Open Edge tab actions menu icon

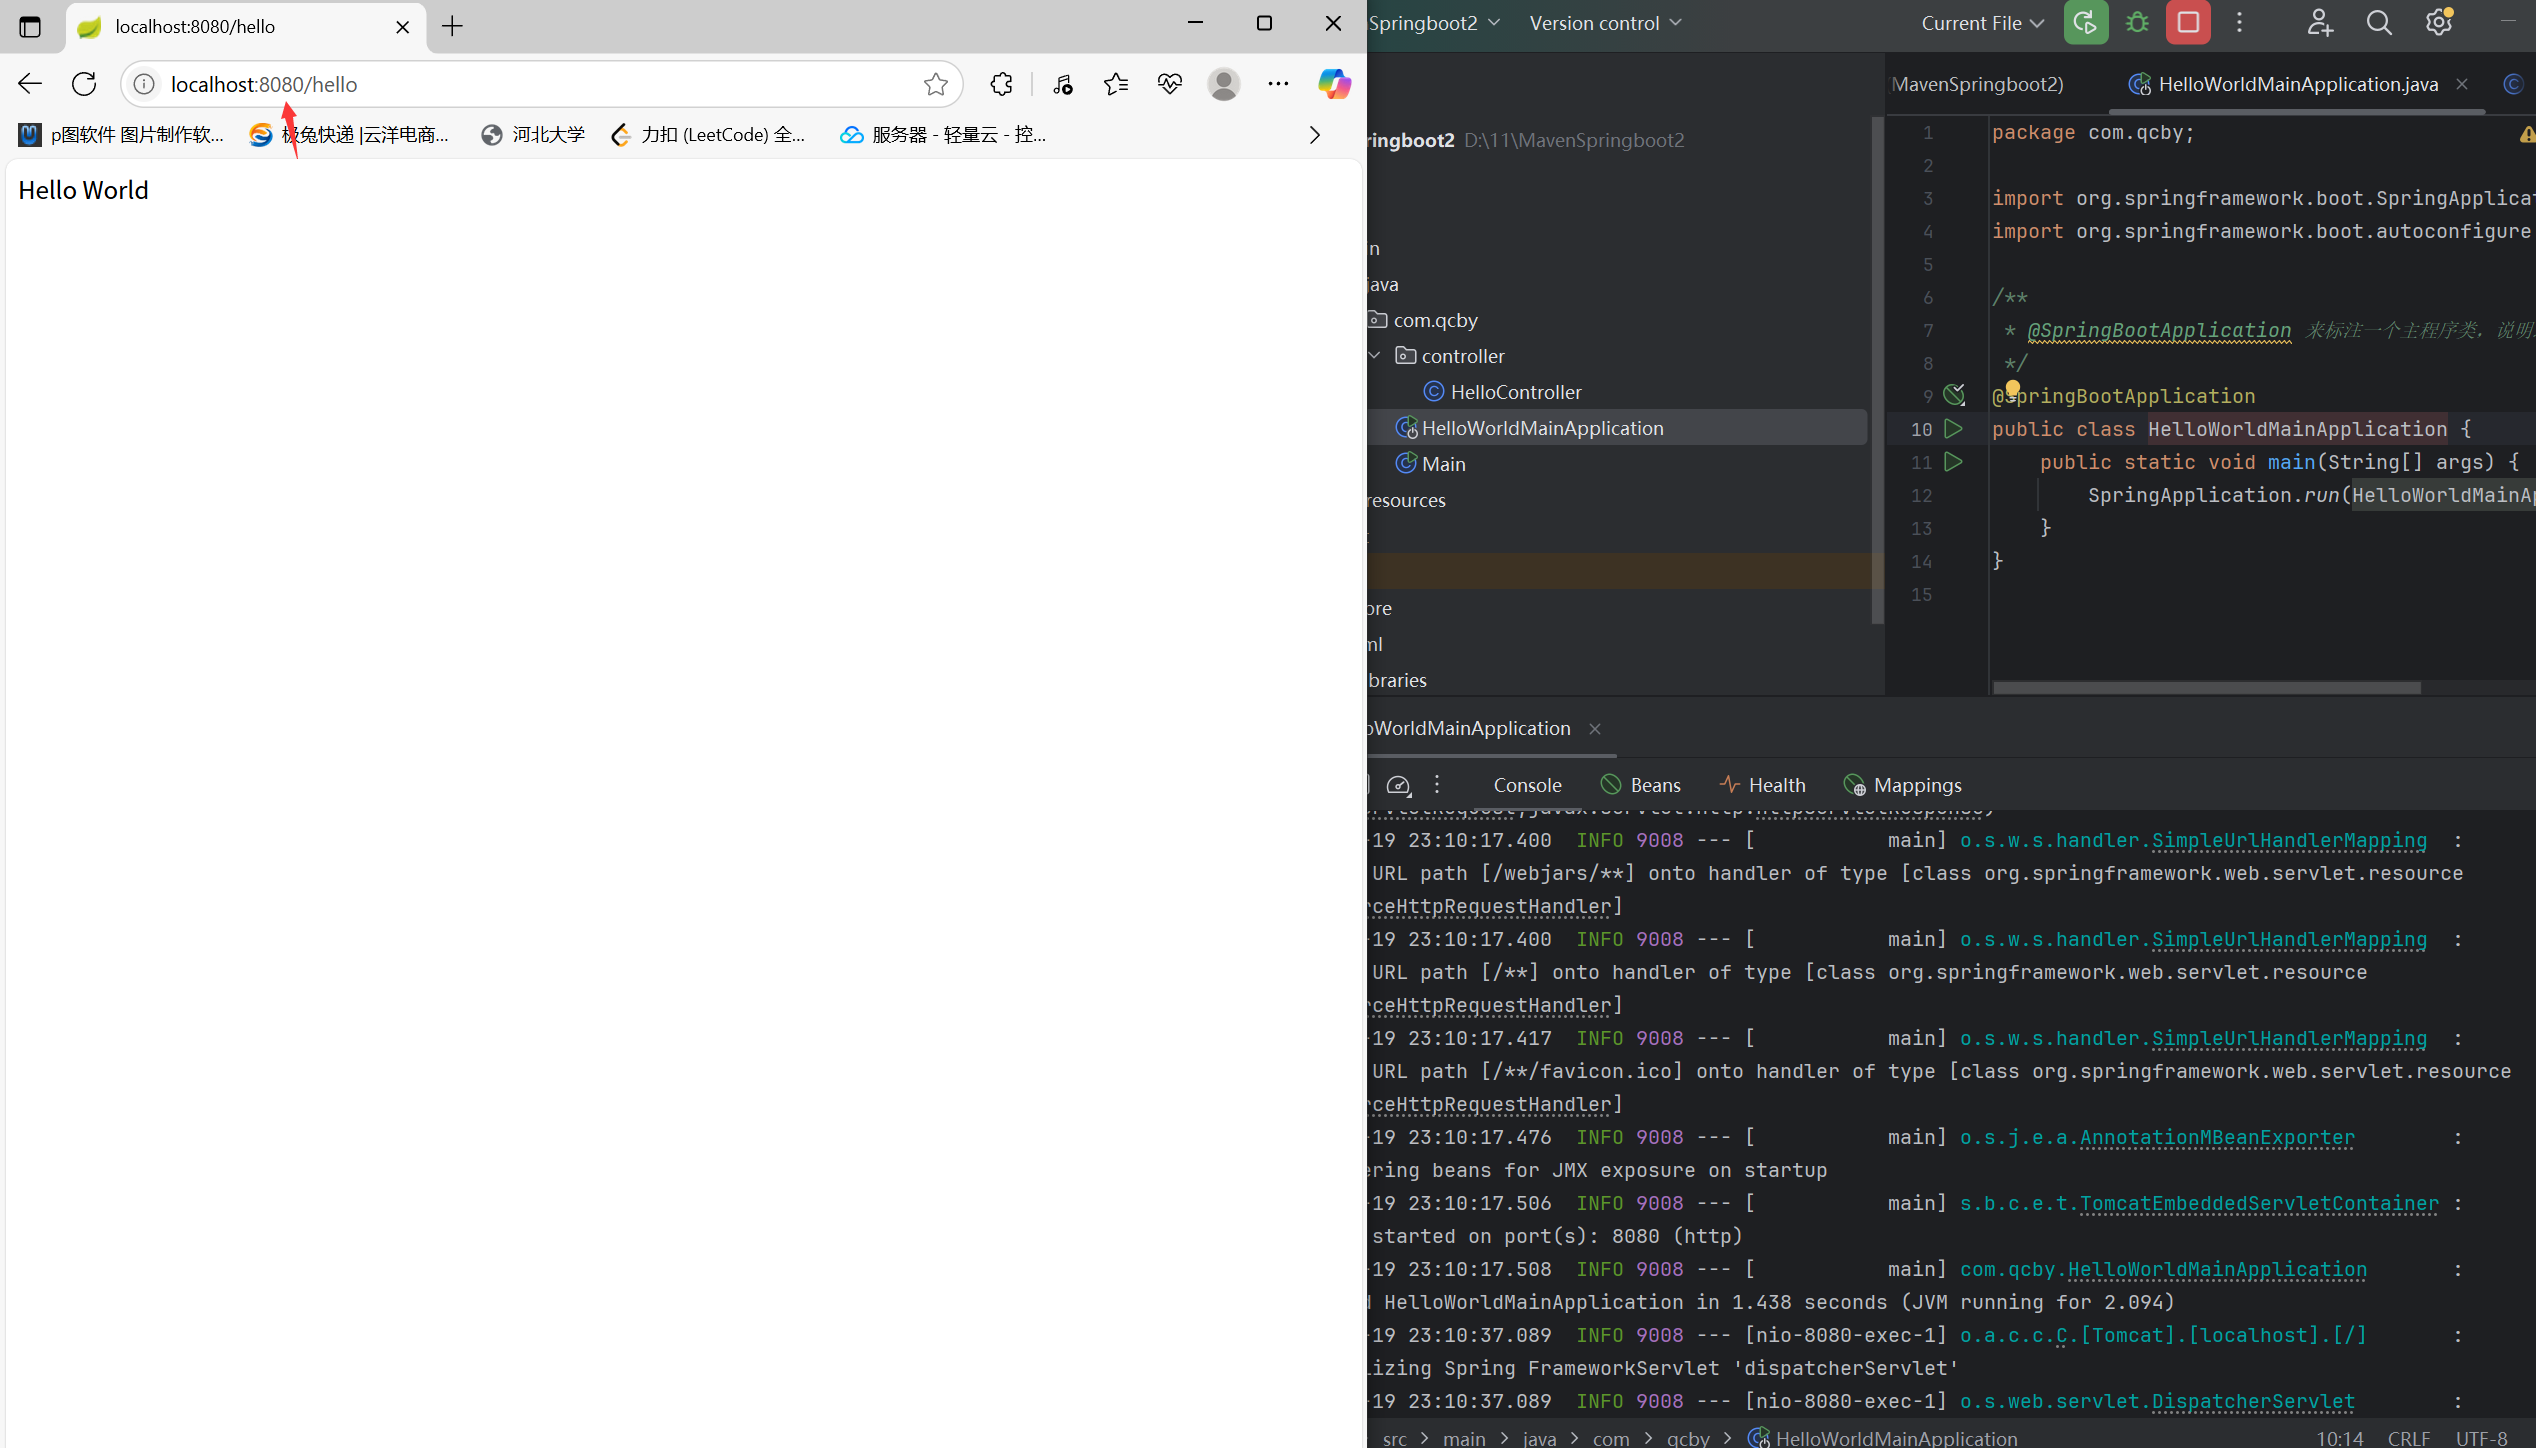[x=30, y=26]
